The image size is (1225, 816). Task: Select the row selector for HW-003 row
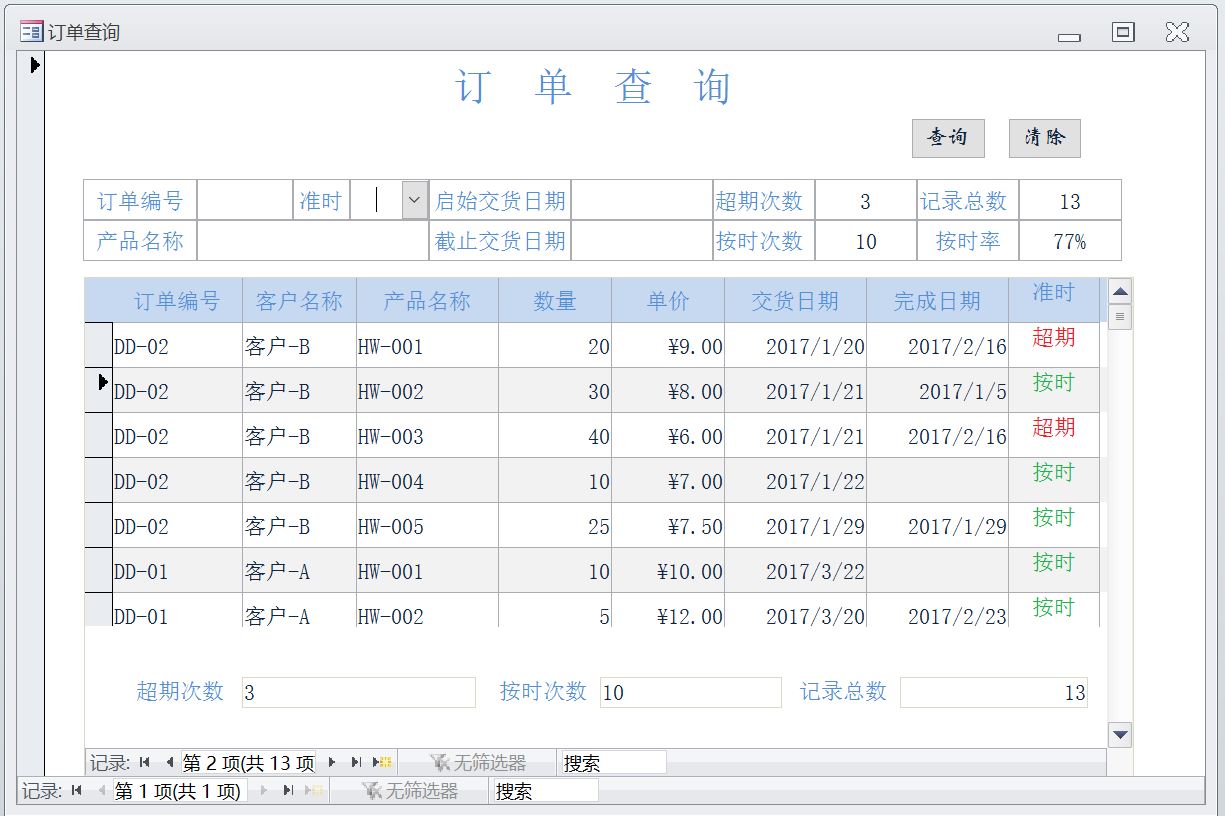click(x=98, y=435)
